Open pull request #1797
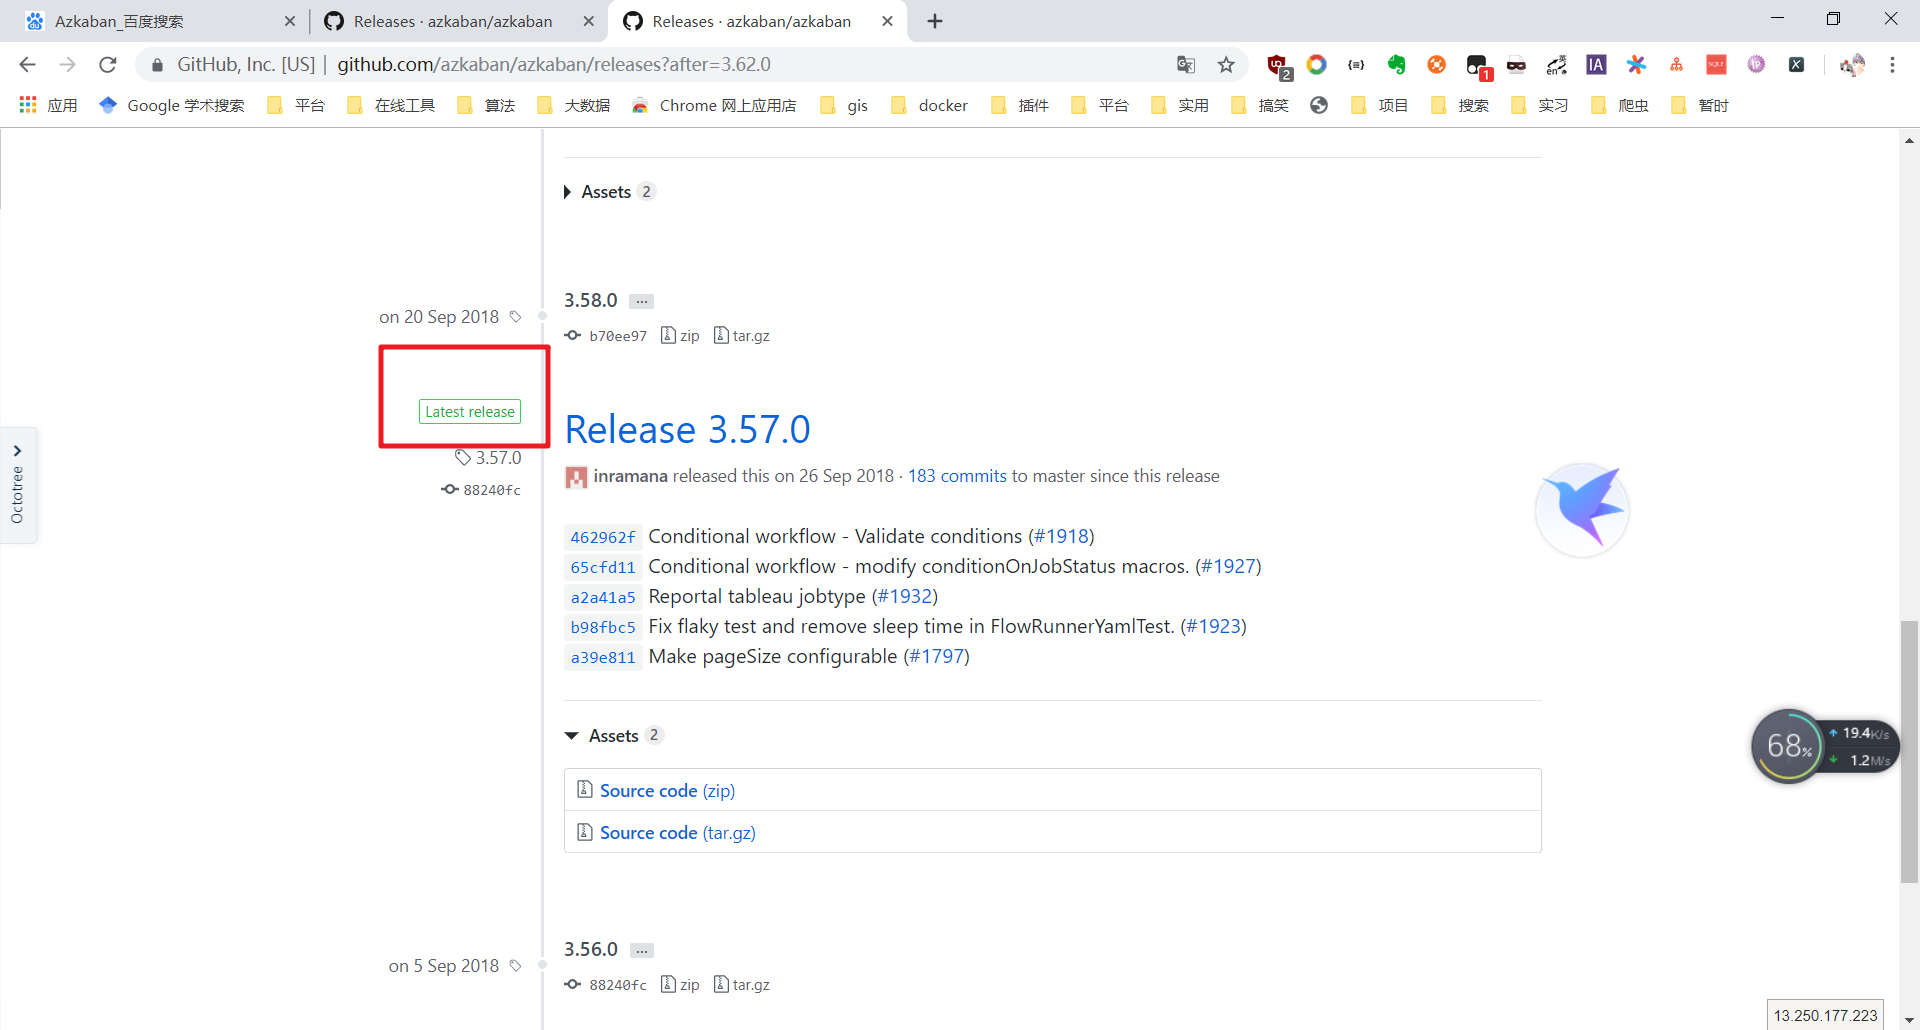 click(x=936, y=656)
